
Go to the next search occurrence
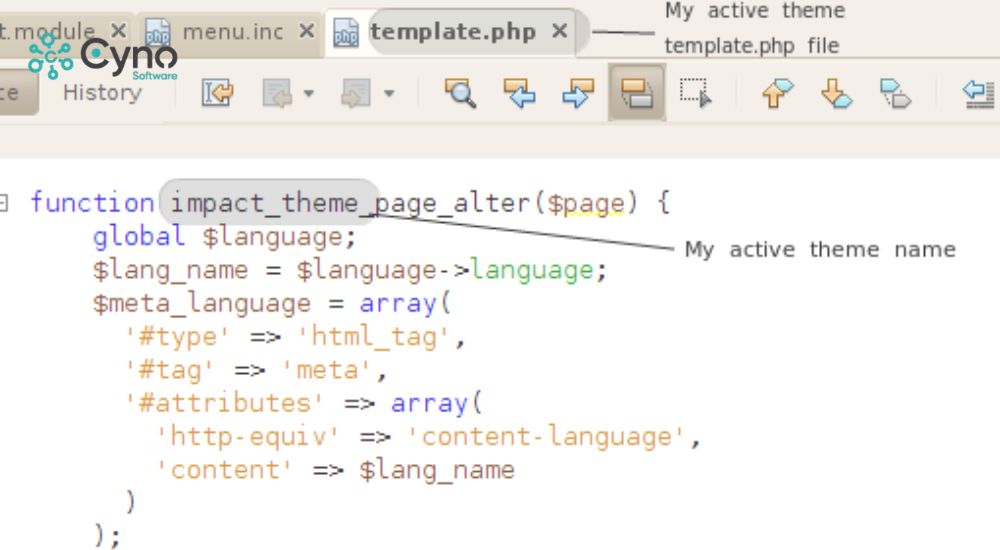(x=577, y=94)
